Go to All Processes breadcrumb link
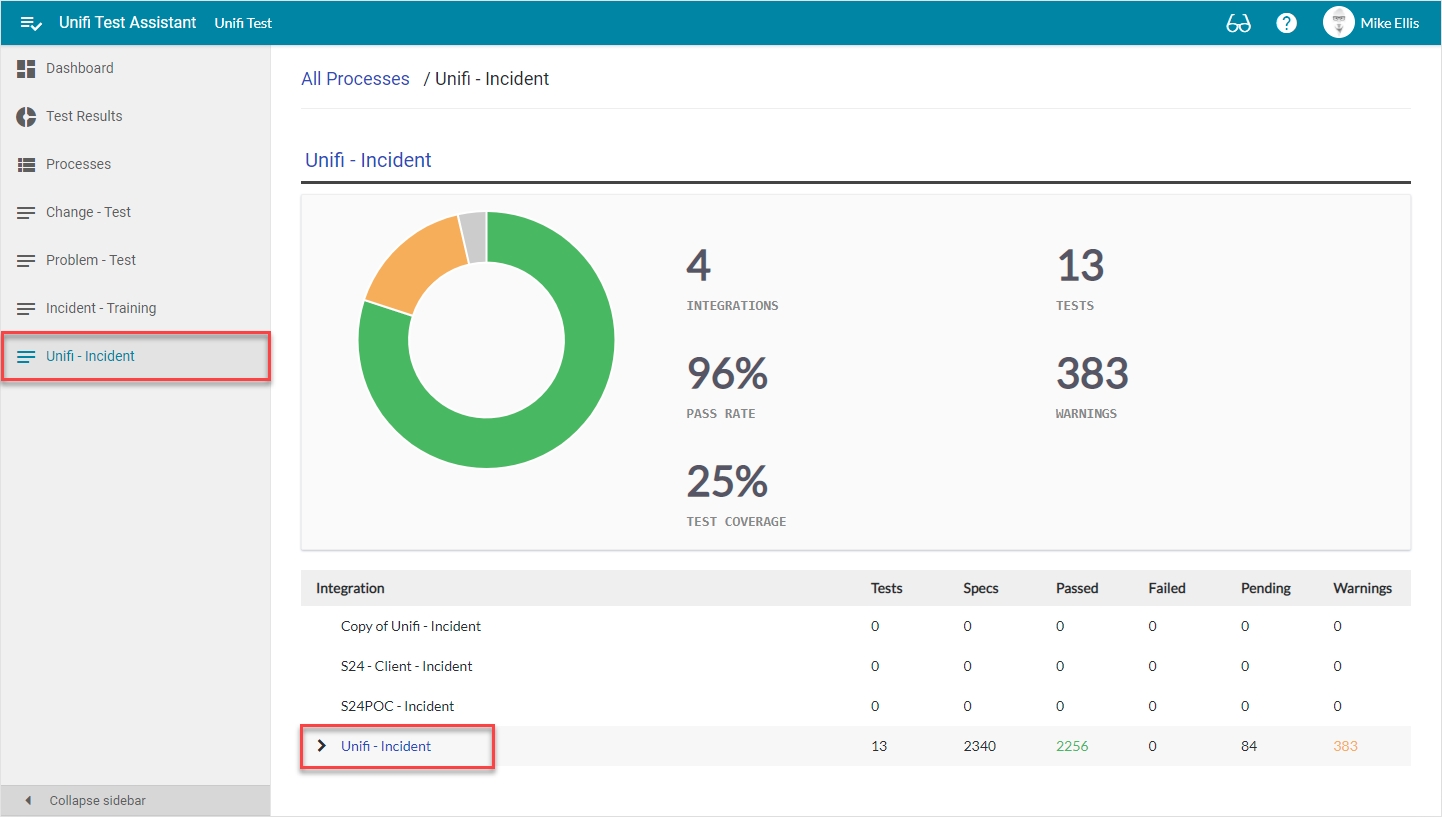Image resolution: width=1442 pixels, height=817 pixels. coord(355,79)
